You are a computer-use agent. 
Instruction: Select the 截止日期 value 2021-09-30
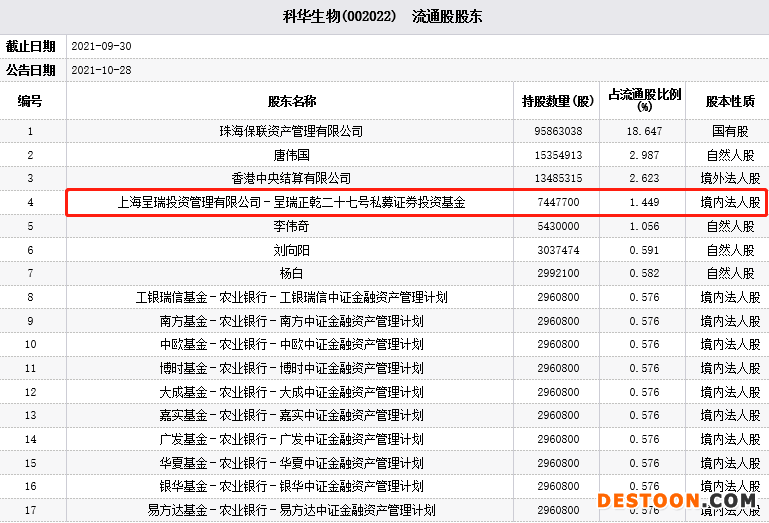click(102, 47)
